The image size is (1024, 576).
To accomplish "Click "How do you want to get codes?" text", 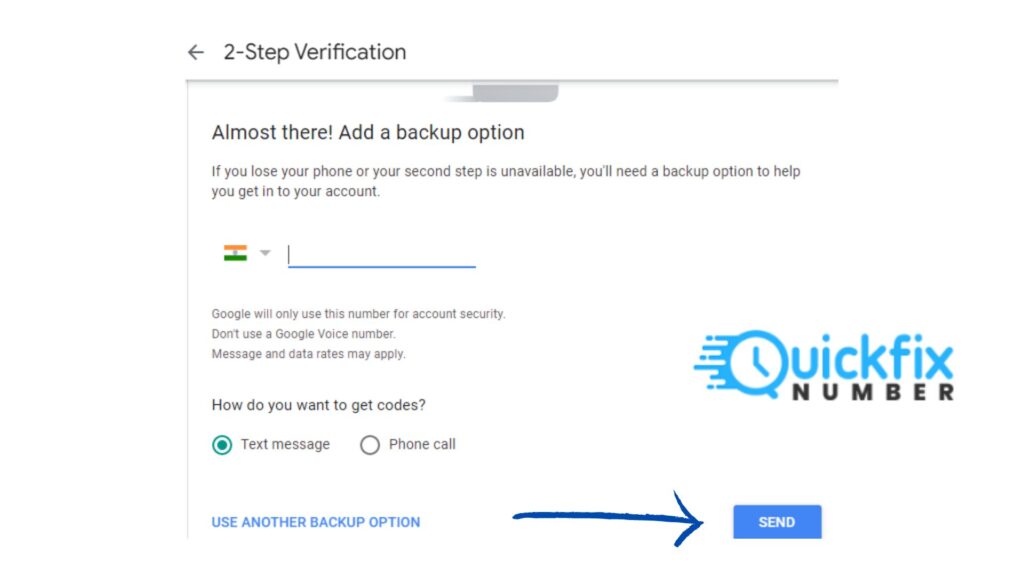I will [x=319, y=405].
